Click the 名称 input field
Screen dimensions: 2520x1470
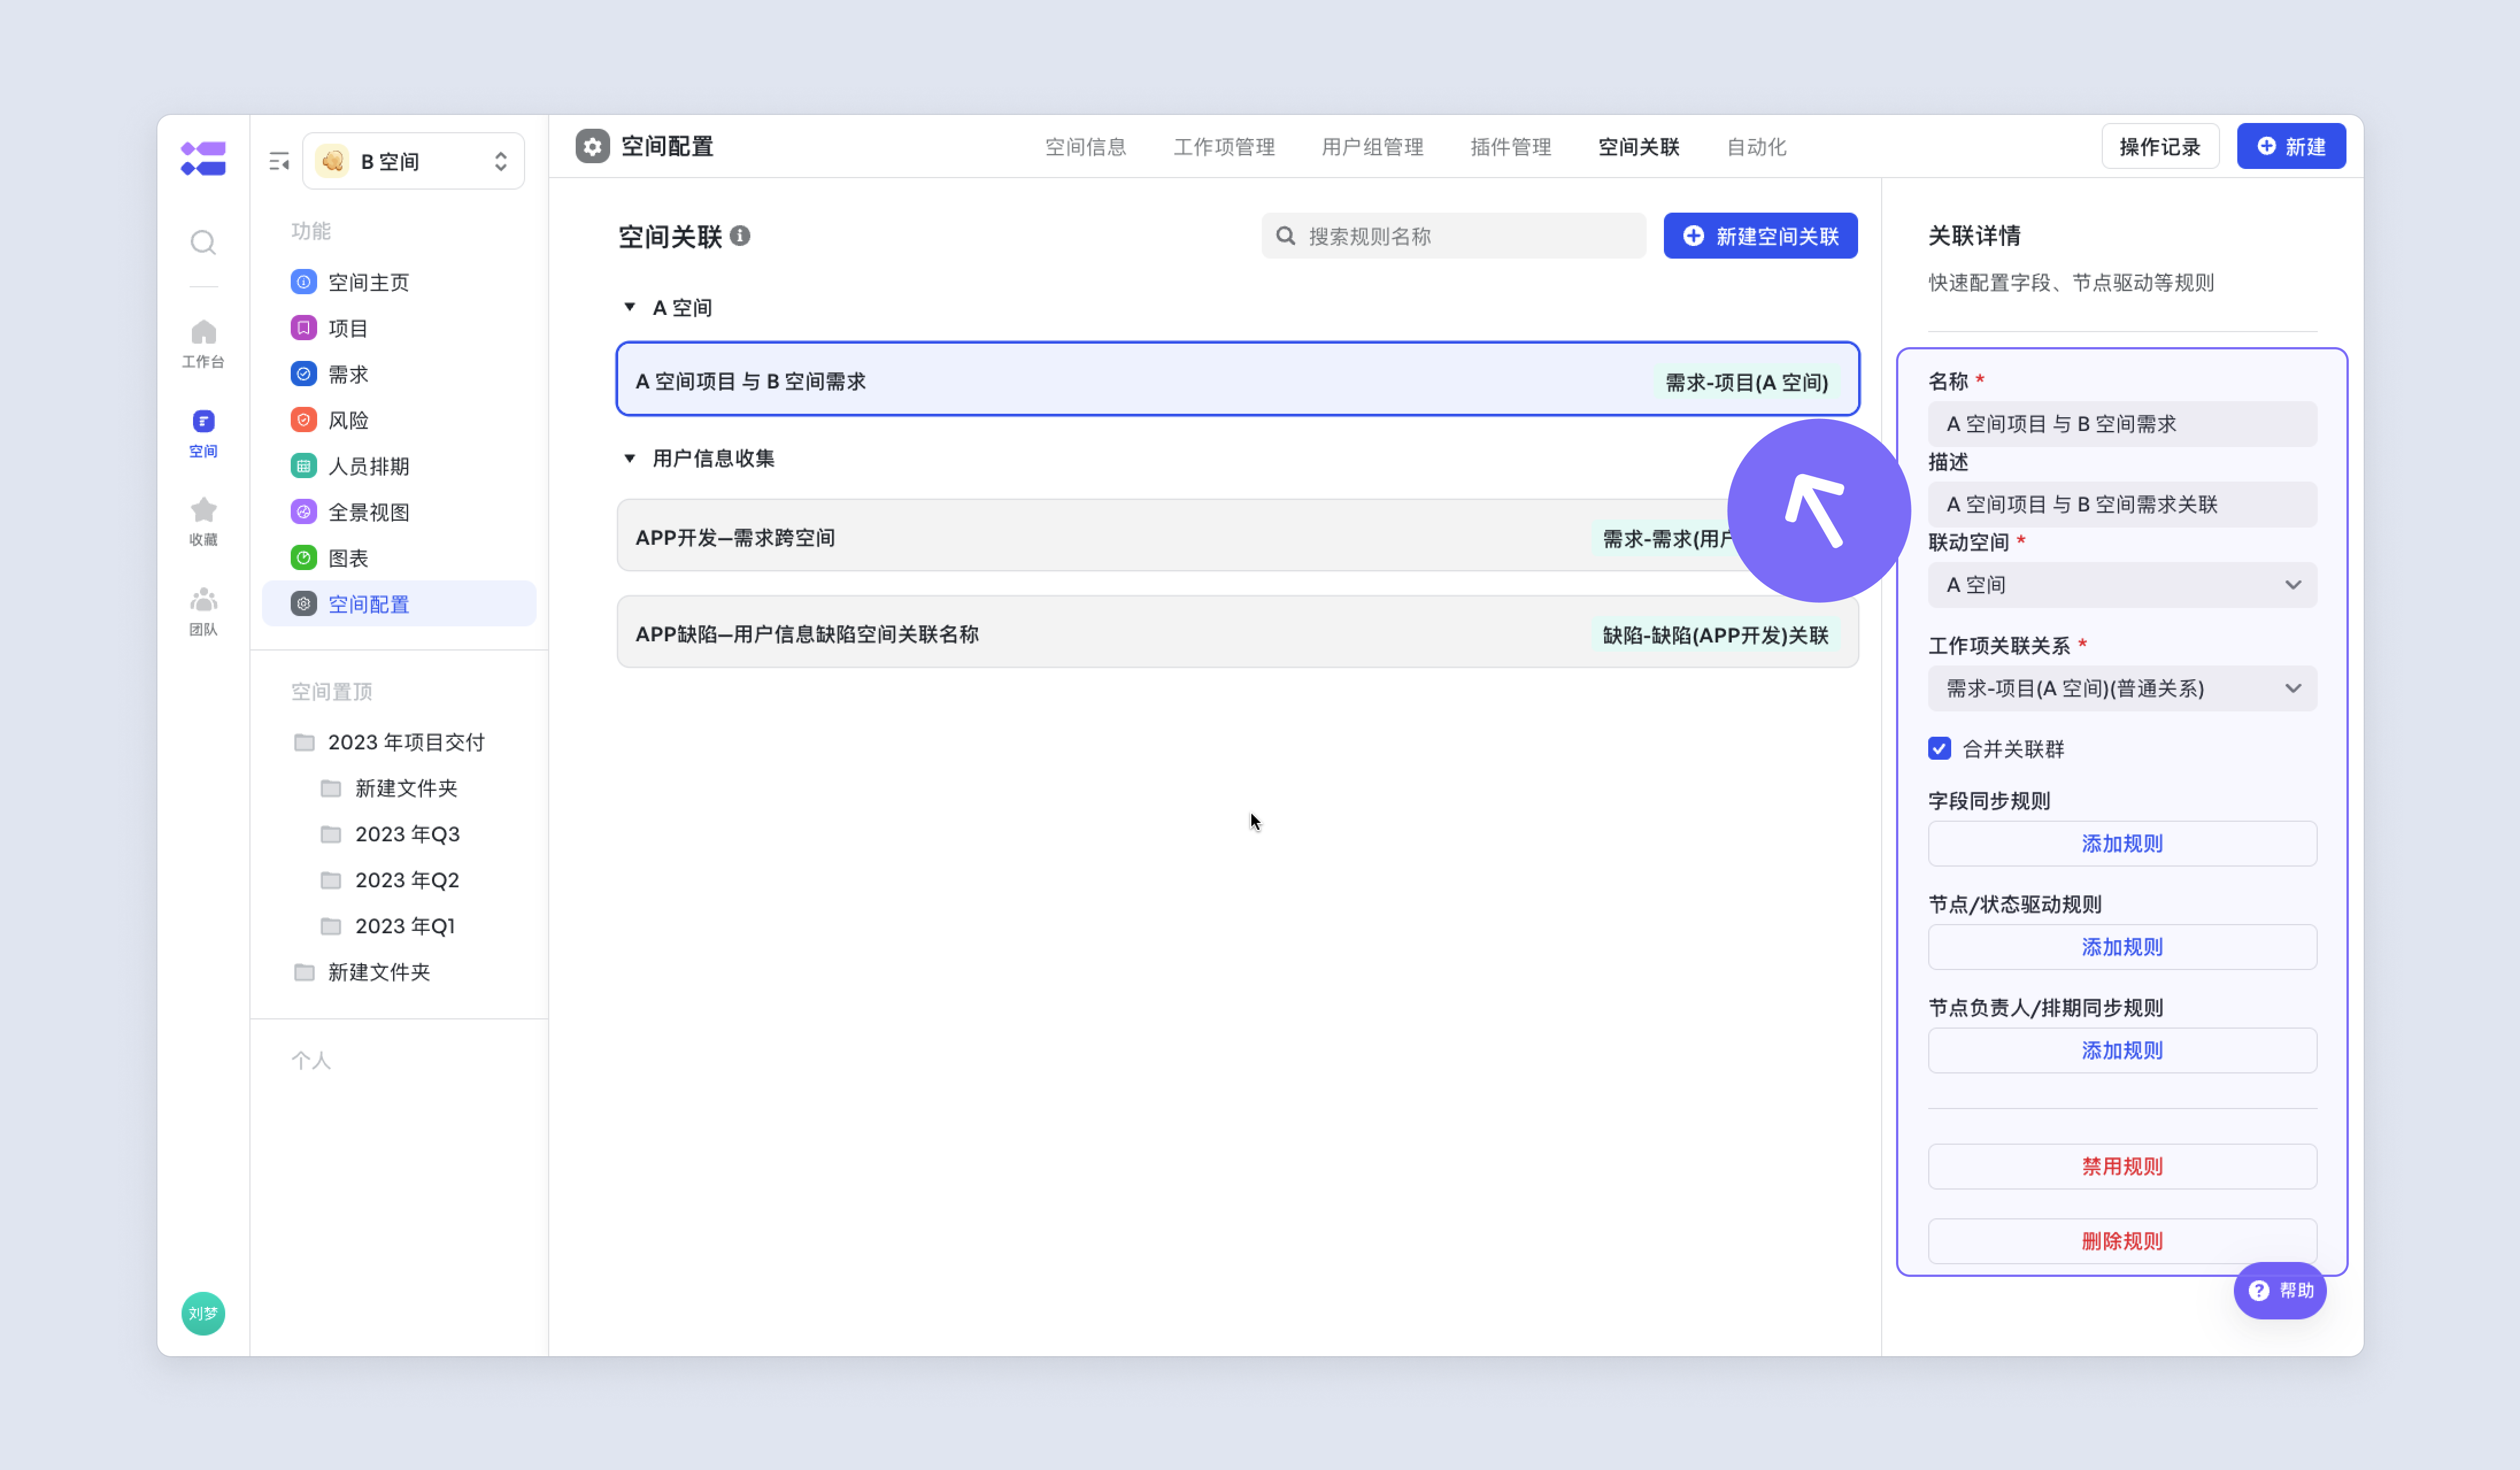tap(2122, 424)
